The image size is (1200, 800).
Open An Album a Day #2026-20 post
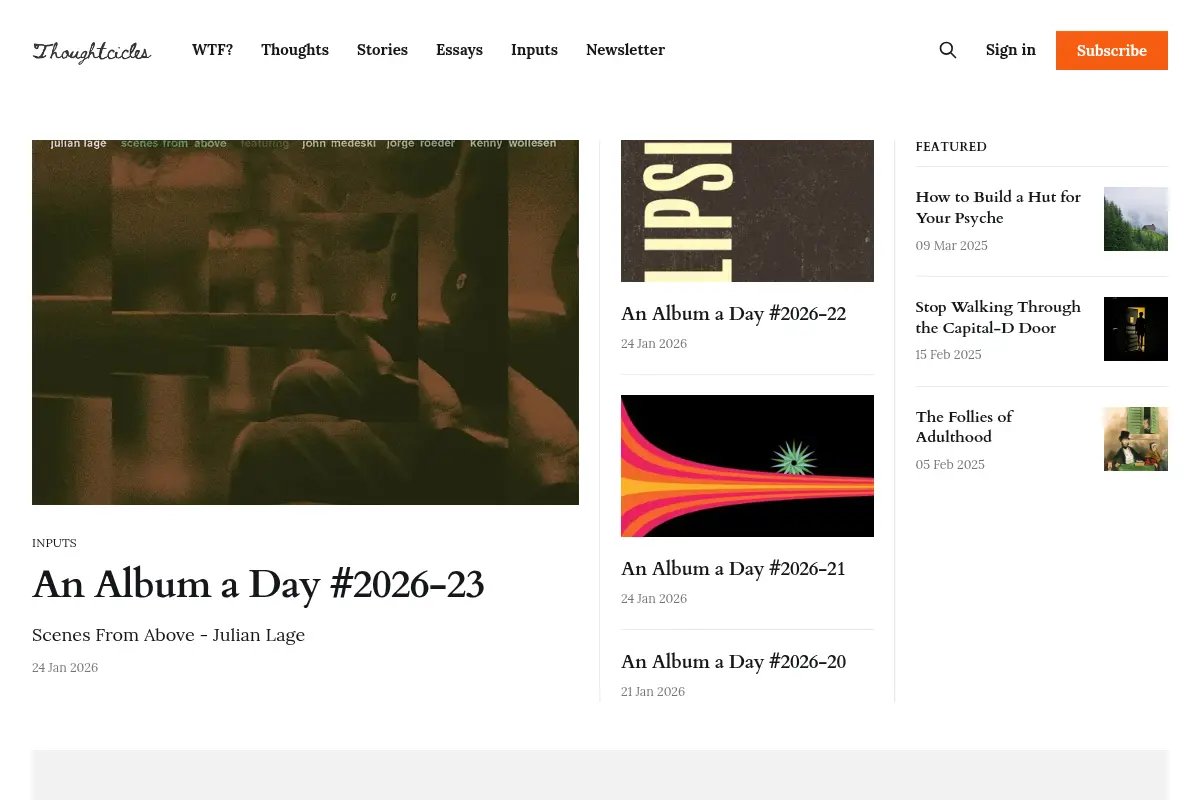click(733, 662)
